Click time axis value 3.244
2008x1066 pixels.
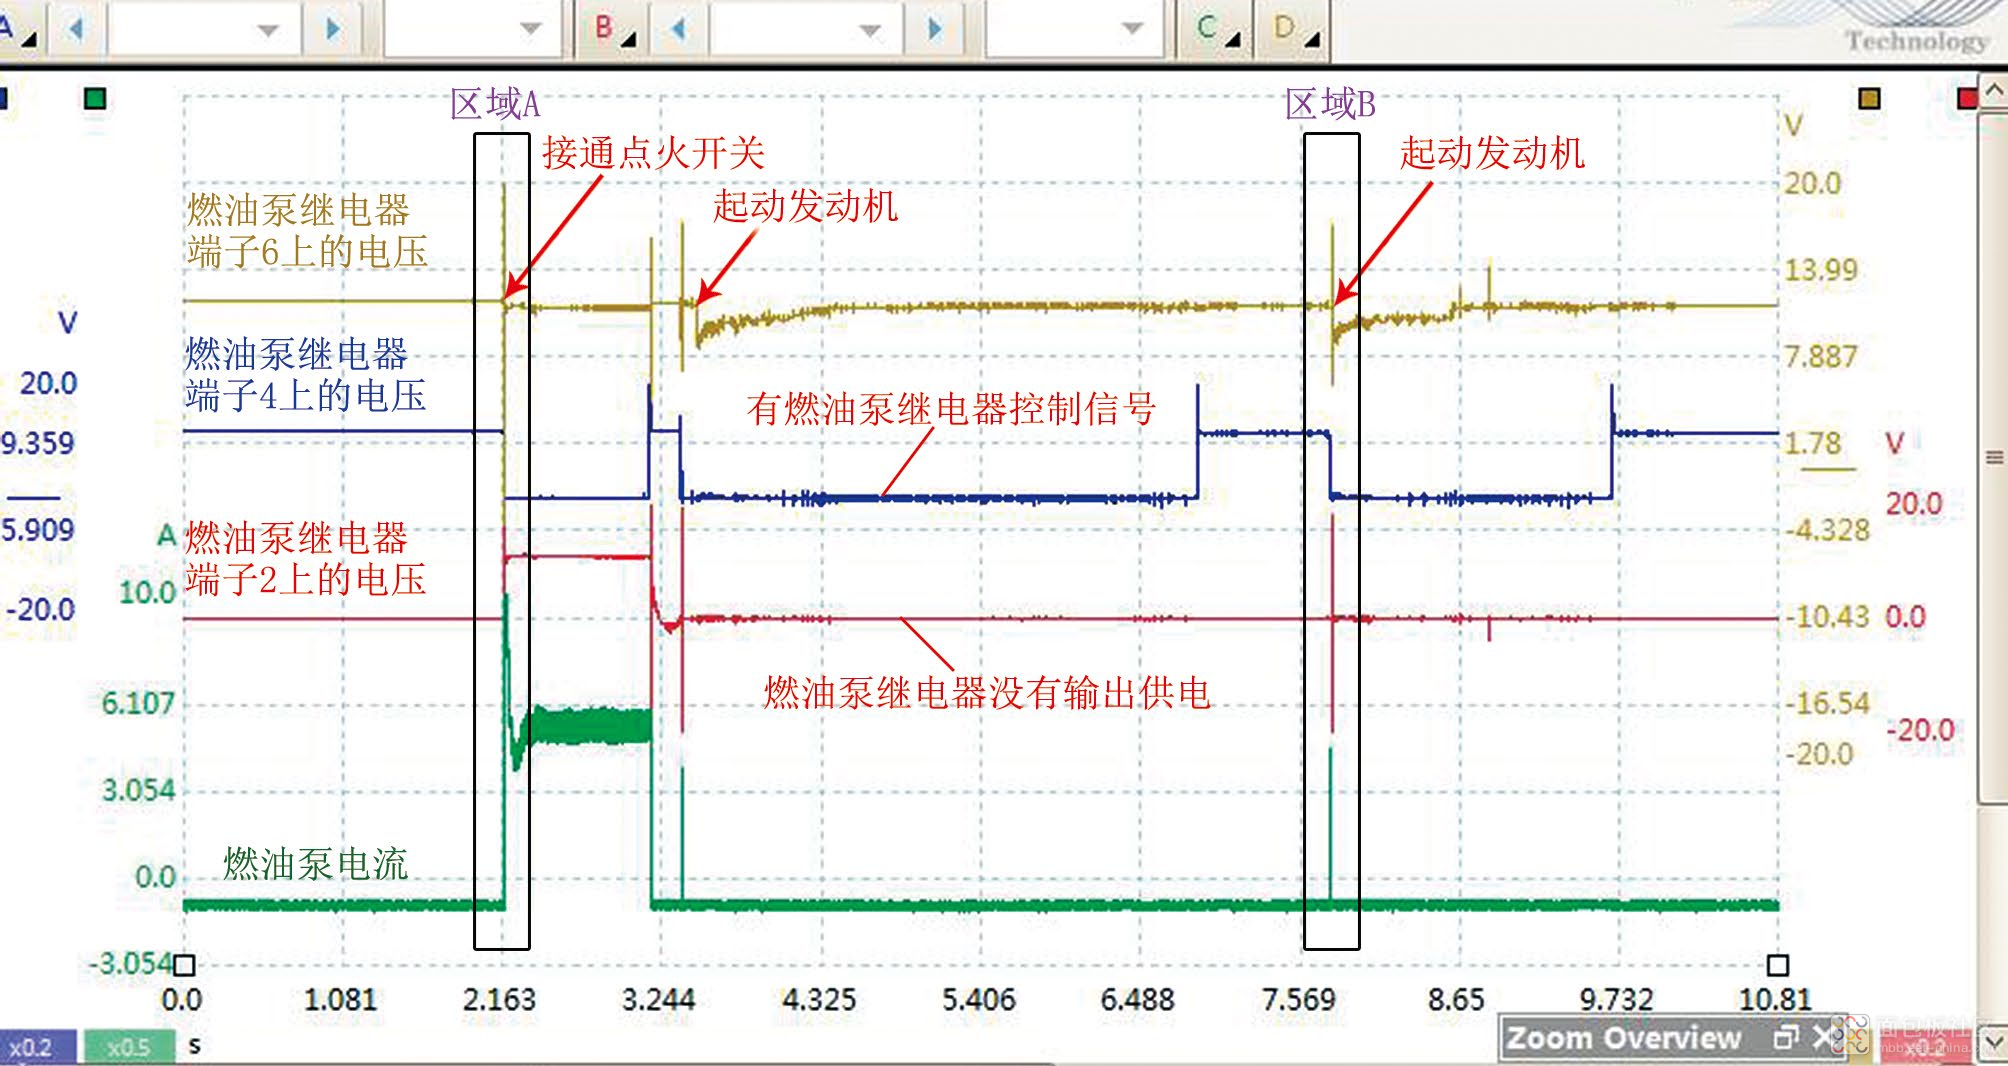coord(658,999)
